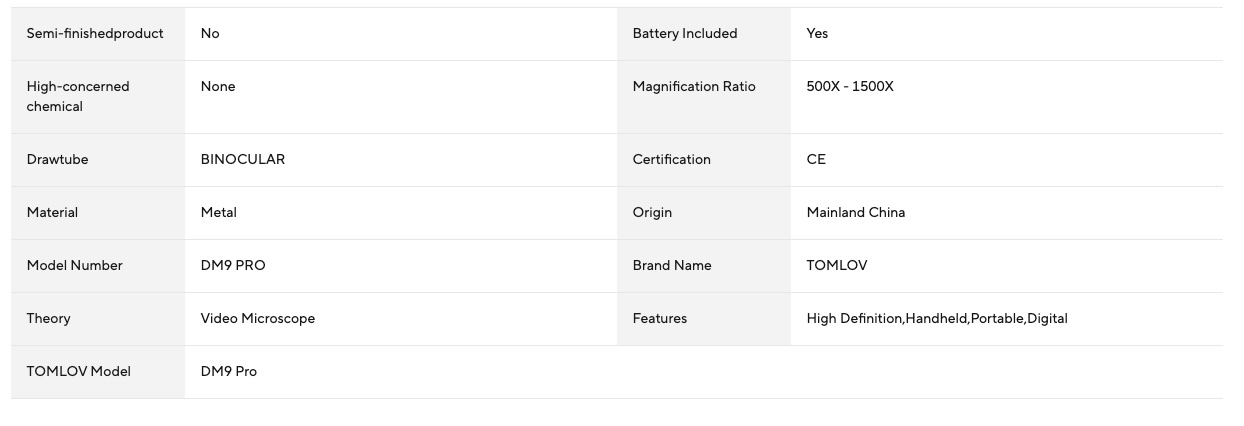
Task: Click the Brand Name value TOMLOV
Action: click(837, 266)
